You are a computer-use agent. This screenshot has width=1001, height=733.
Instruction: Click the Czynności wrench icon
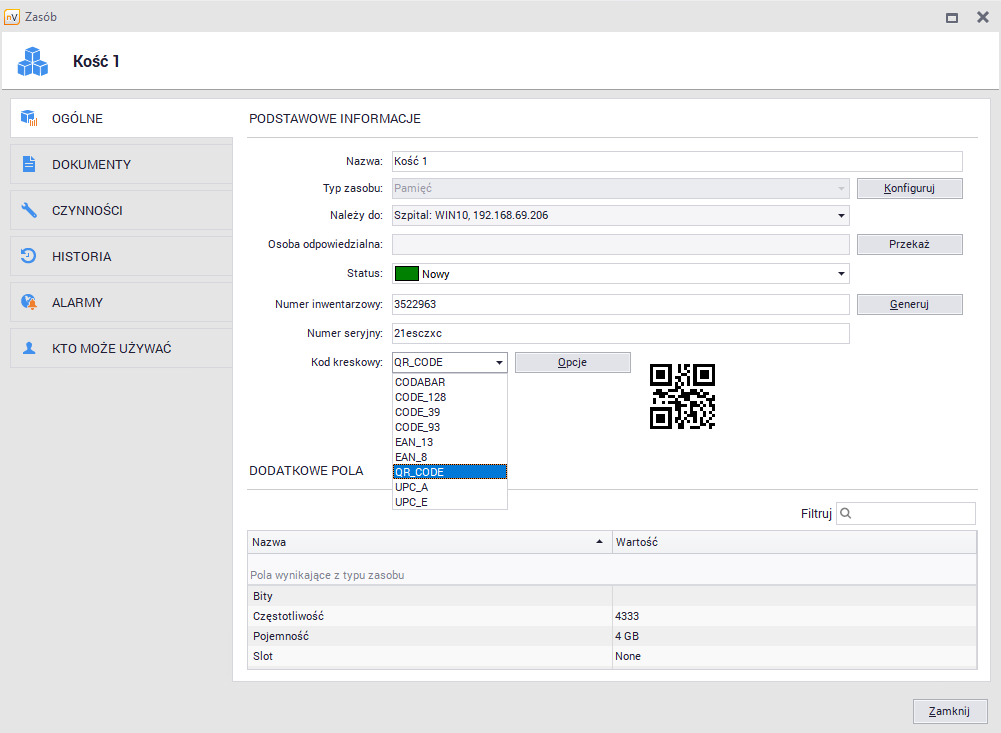click(29, 211)
